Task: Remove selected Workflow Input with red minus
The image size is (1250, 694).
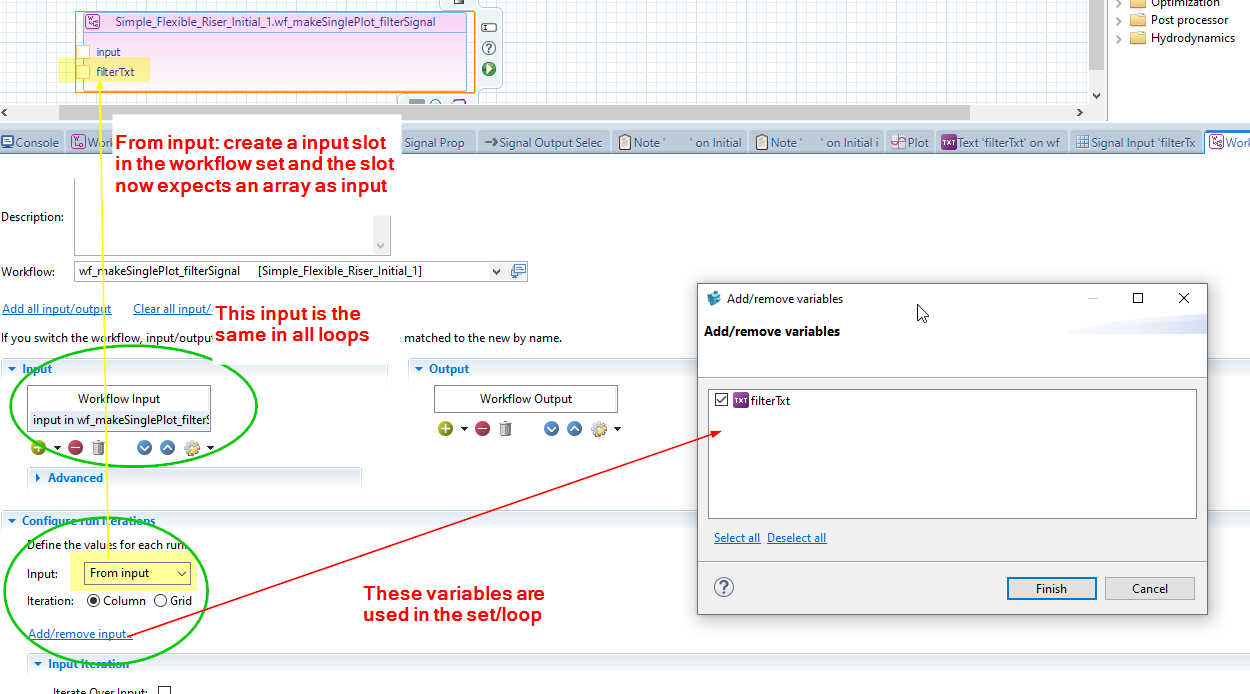Action: coord(75,448)
